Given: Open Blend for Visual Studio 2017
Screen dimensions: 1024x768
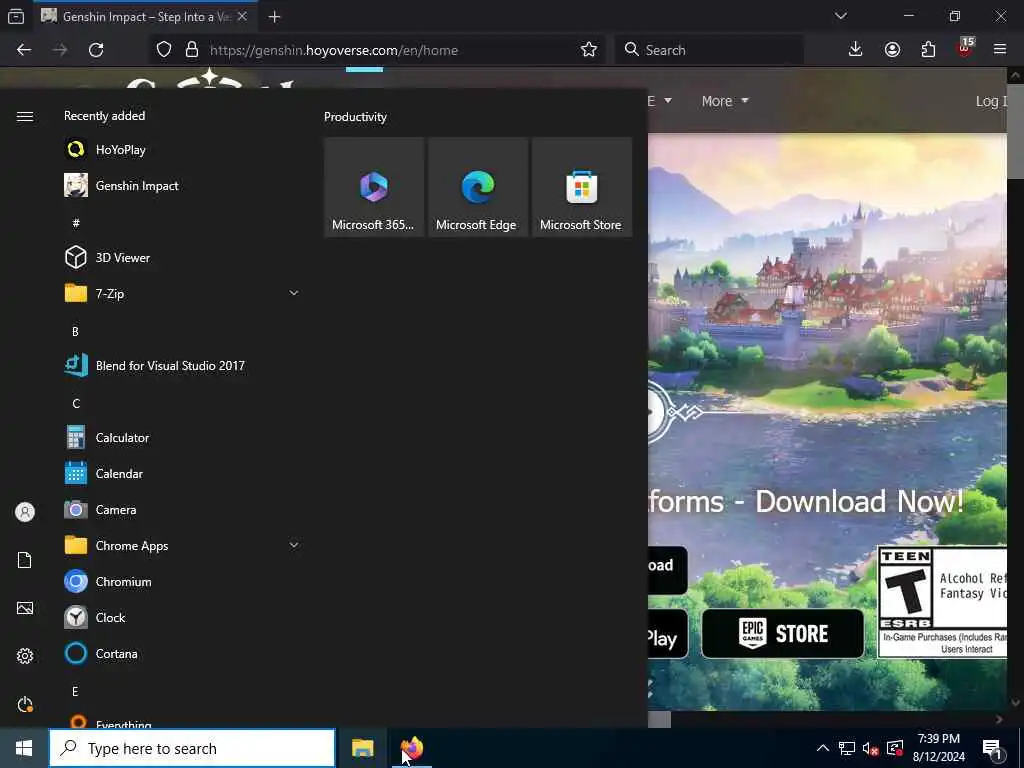Looking at the screenshot, I should pyautogui.click(x=182, y=366).
